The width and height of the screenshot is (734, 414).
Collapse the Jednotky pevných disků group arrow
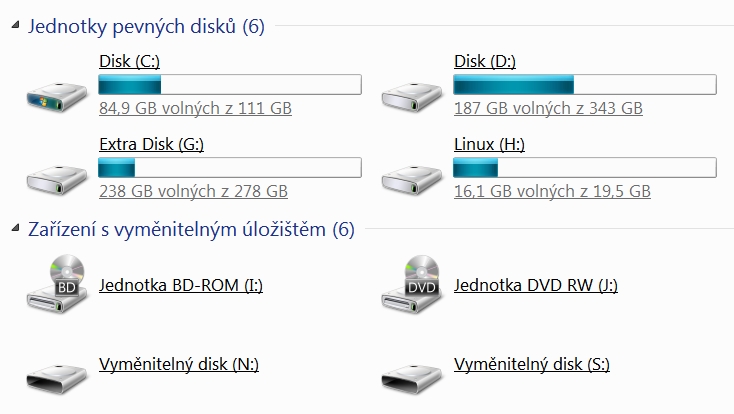tap(15, 28)
